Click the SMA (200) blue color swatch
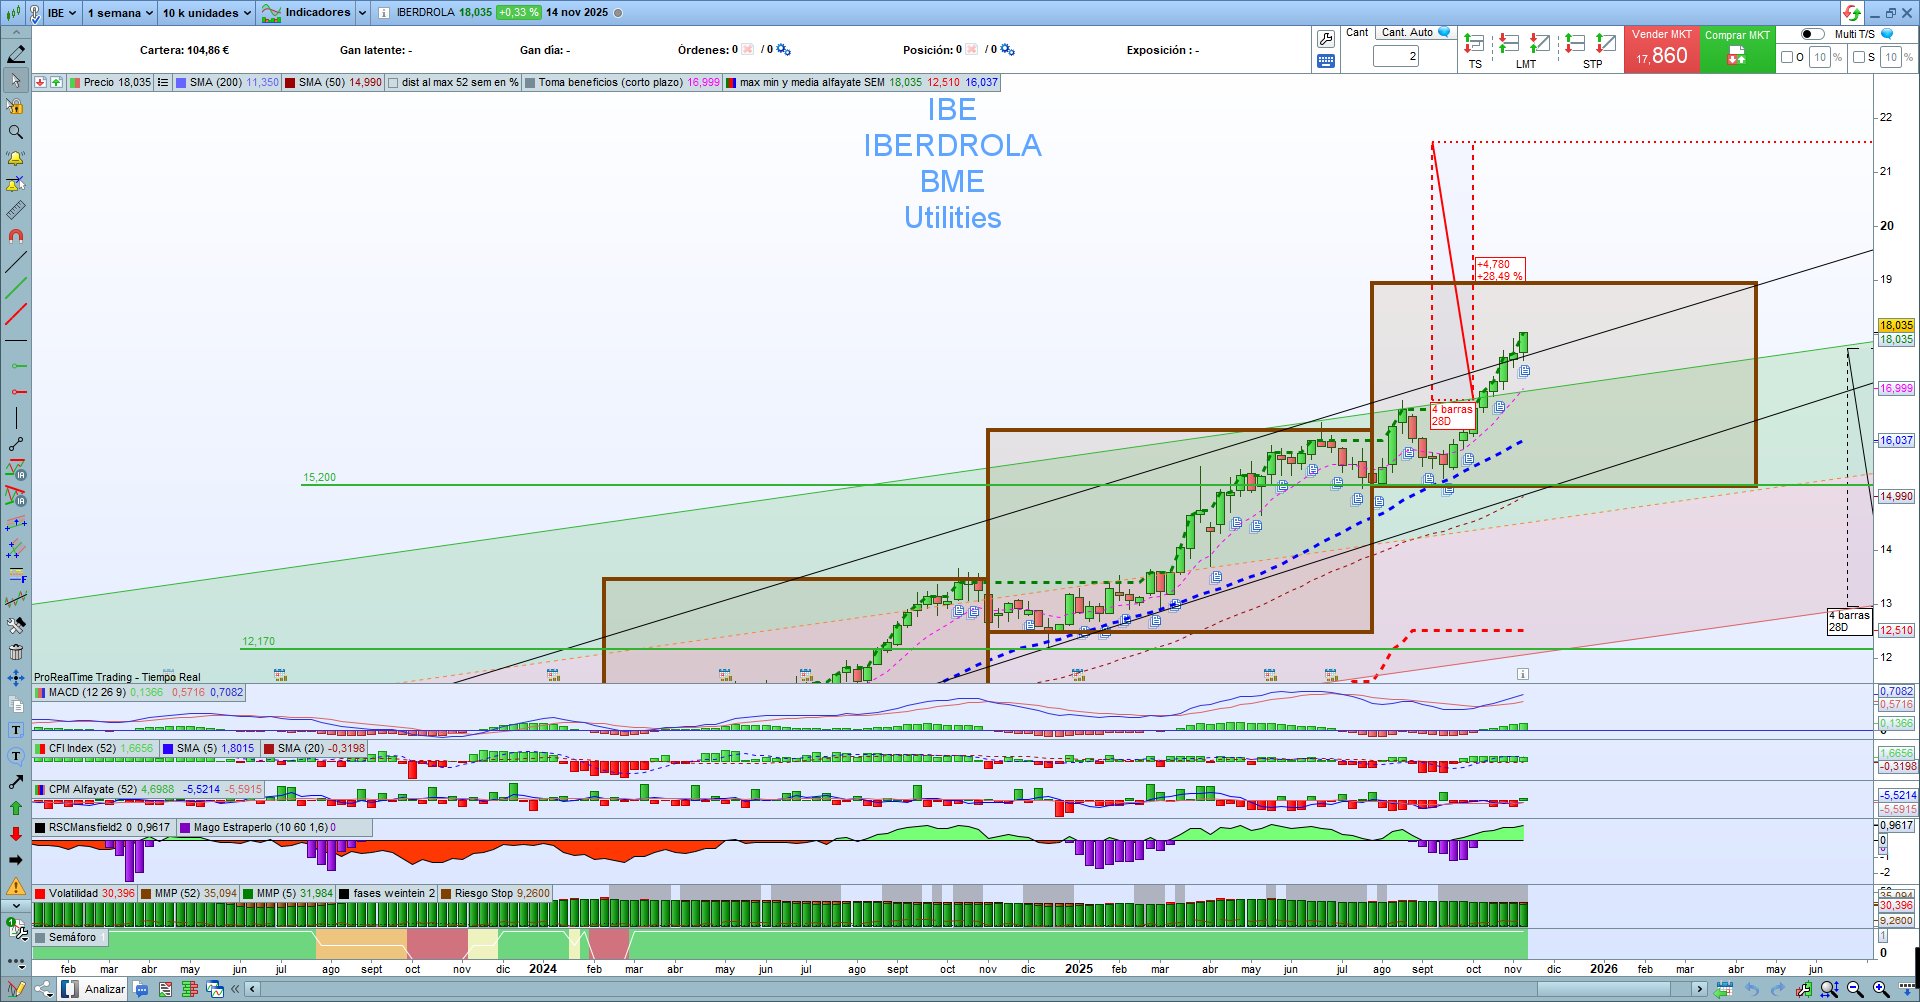Viewport: 1920px width, 1002px height. [180, 83]
